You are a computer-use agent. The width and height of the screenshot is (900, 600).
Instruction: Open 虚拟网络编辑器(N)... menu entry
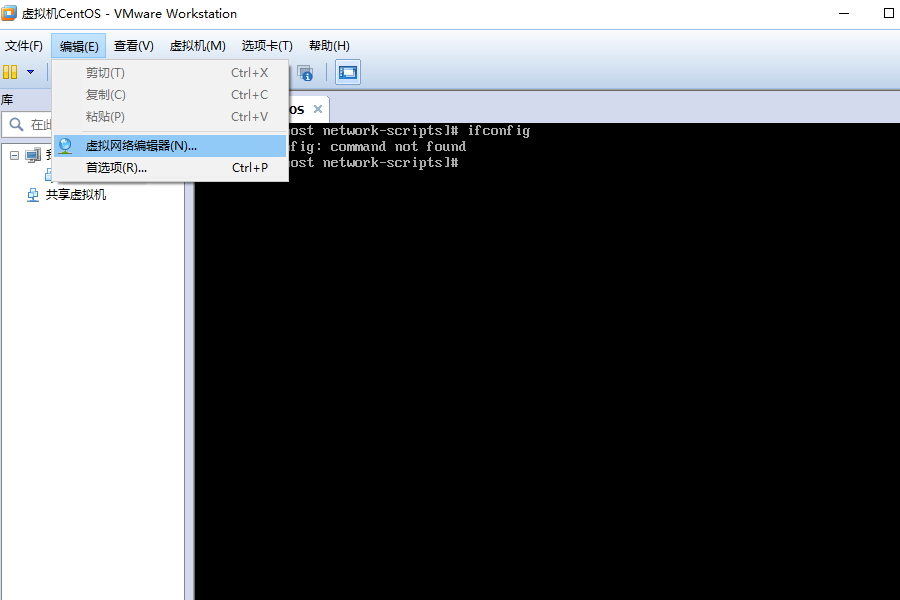click(141, 146)
